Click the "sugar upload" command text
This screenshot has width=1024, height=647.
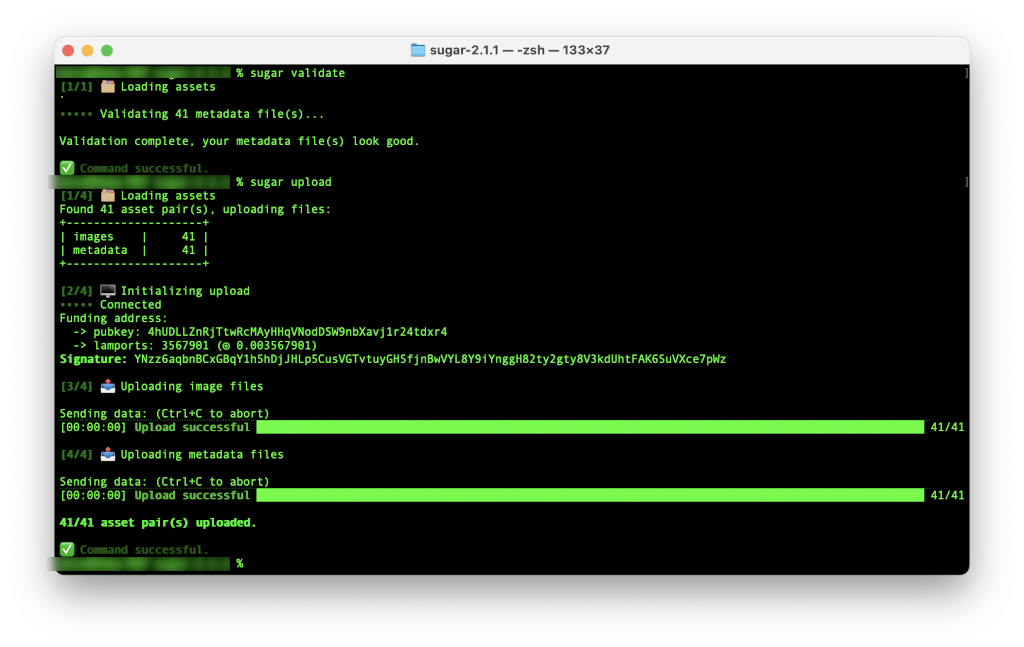coord(291,182)
